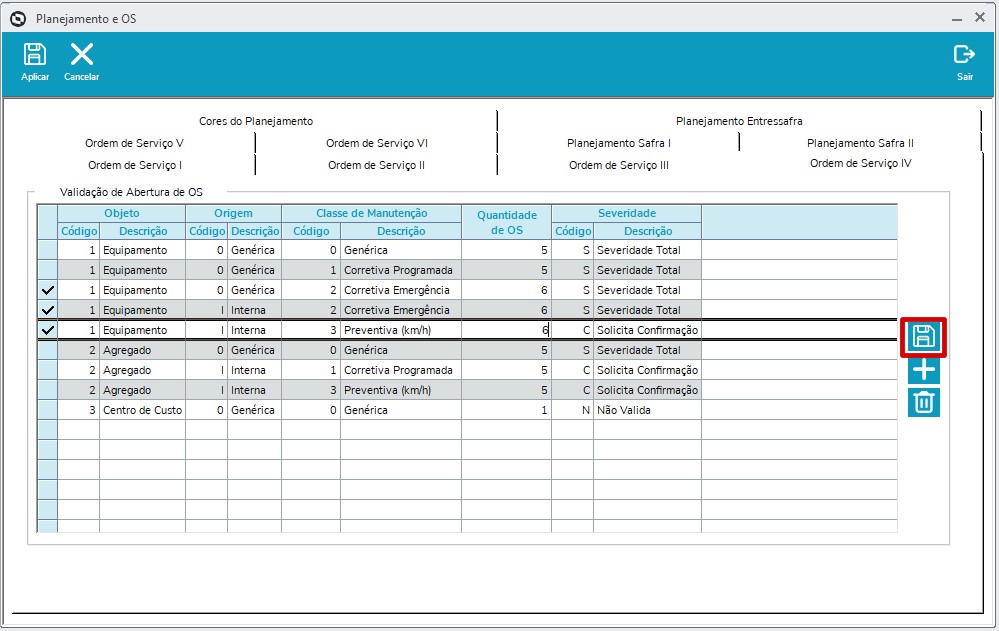Image resolution: width=999 pixels, height=631 pixels.
Task: Click the Sair exit icon
Action: pos(964,55)
